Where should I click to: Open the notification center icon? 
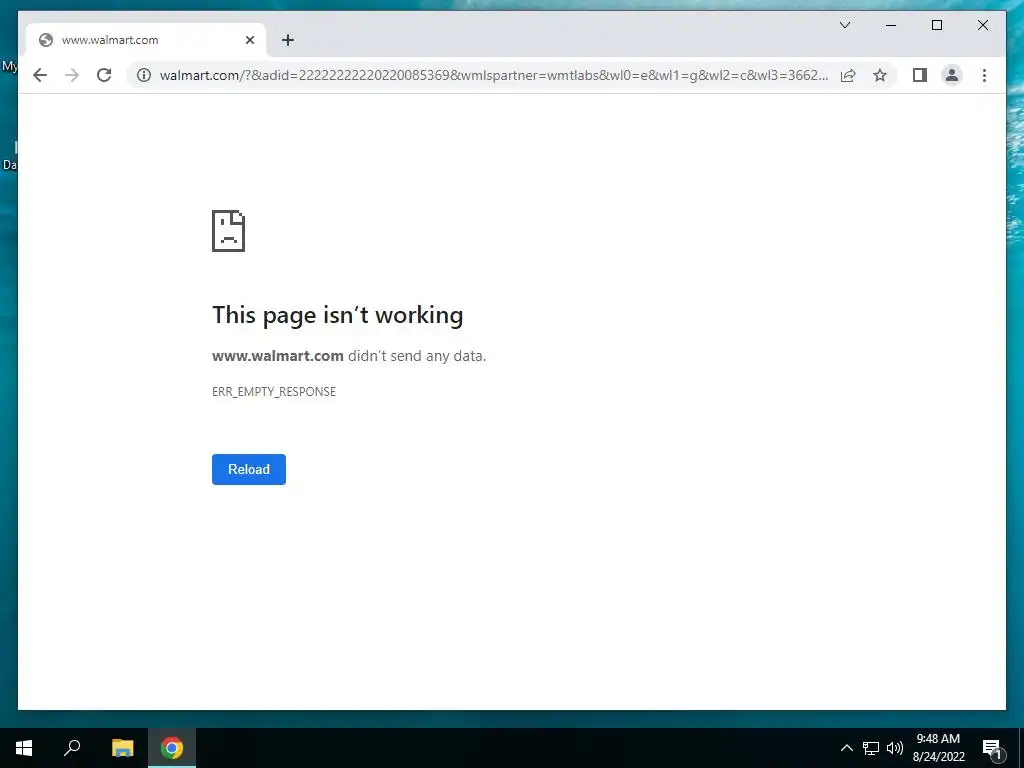tap(992, 748)
